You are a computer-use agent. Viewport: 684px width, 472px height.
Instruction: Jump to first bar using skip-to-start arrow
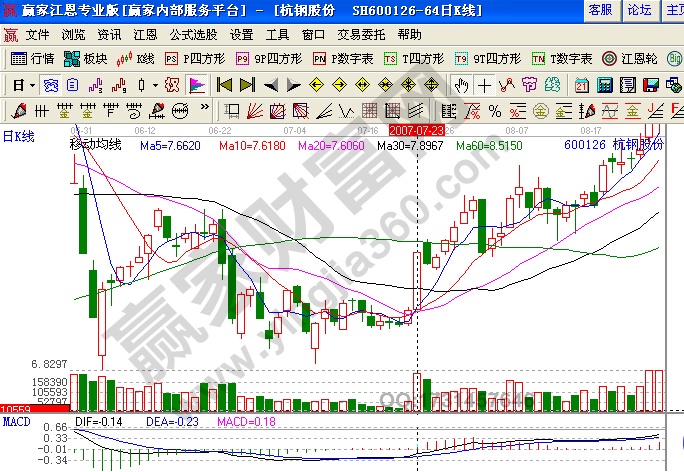click(225, 85)
